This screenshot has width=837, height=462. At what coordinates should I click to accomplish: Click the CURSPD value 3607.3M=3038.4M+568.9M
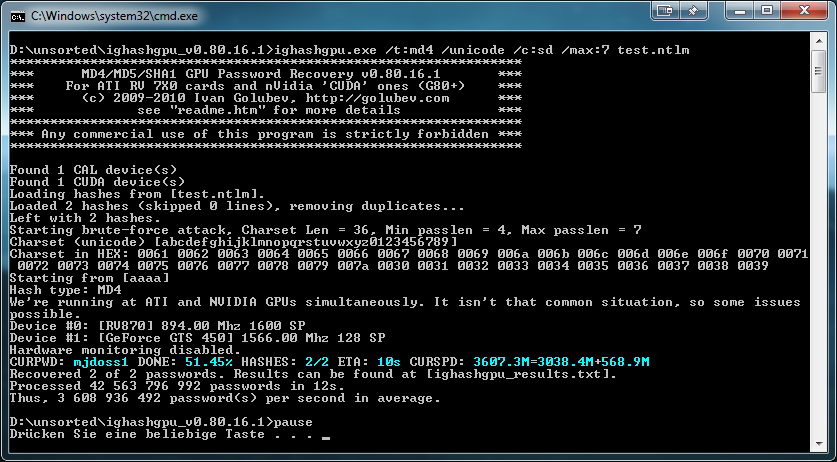point(561,362)
